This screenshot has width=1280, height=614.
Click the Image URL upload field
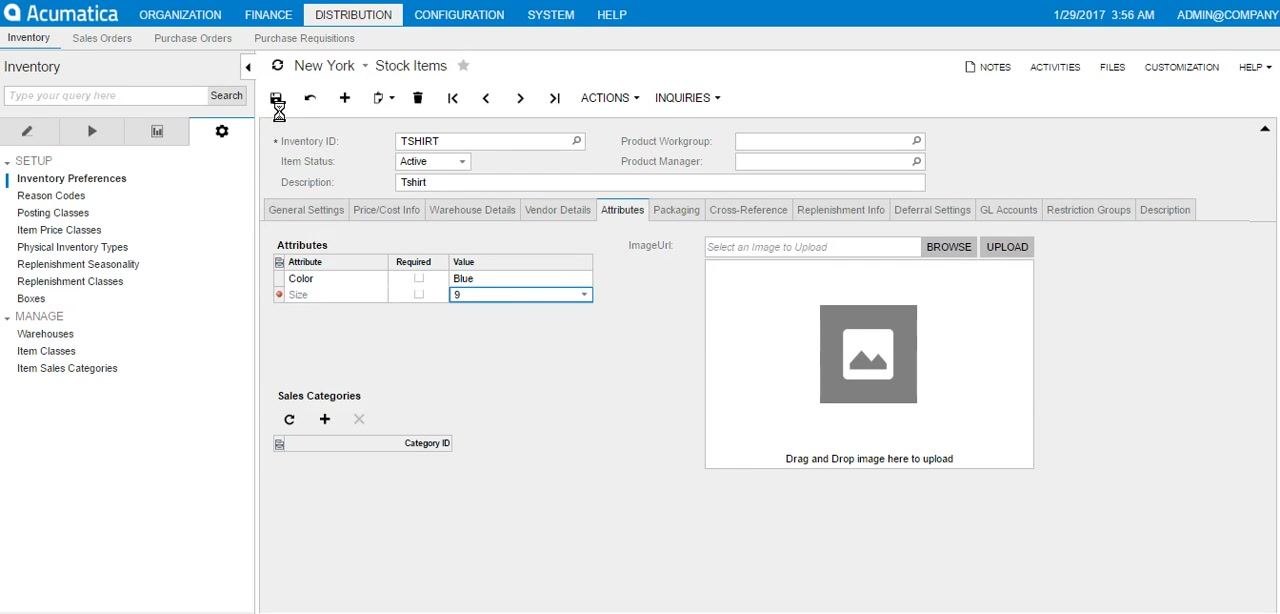click(812, 247)
